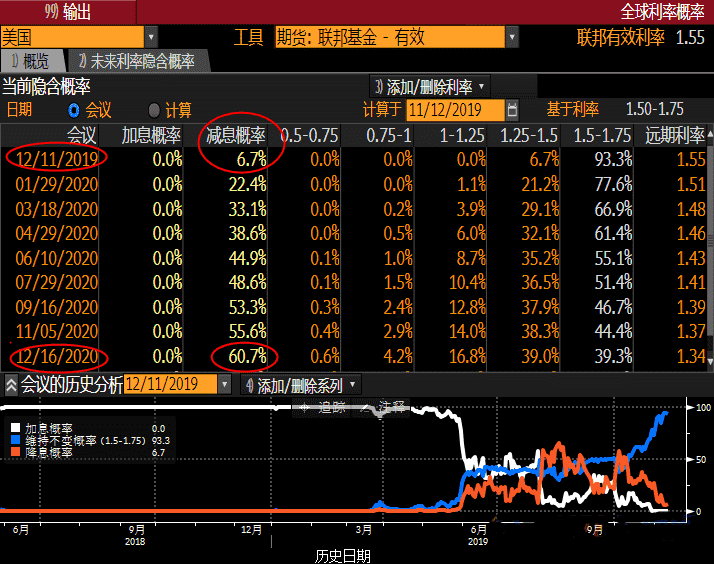Select the 会议 radio button

[x=73, y=110]
